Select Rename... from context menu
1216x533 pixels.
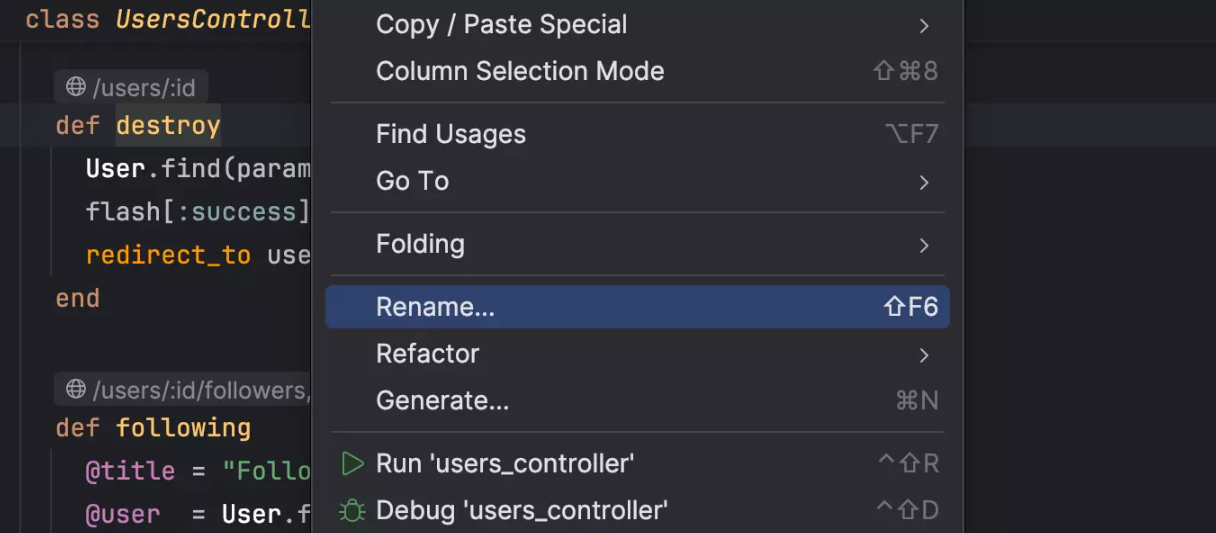pyautogui.click(x=436, y=308)
